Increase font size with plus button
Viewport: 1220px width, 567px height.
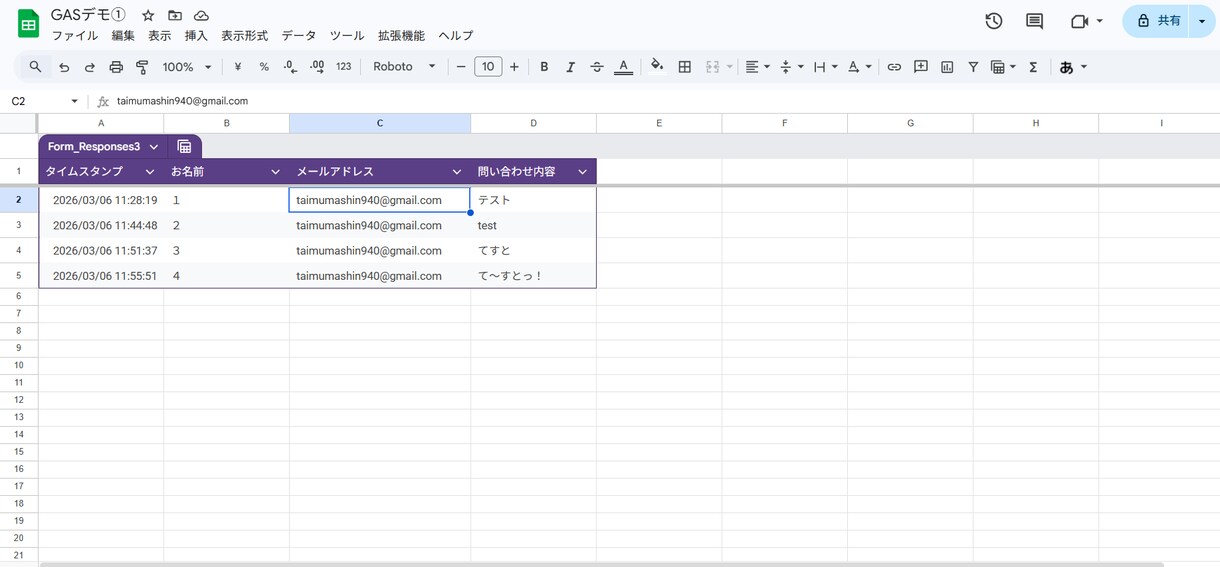tap(514, 67)
